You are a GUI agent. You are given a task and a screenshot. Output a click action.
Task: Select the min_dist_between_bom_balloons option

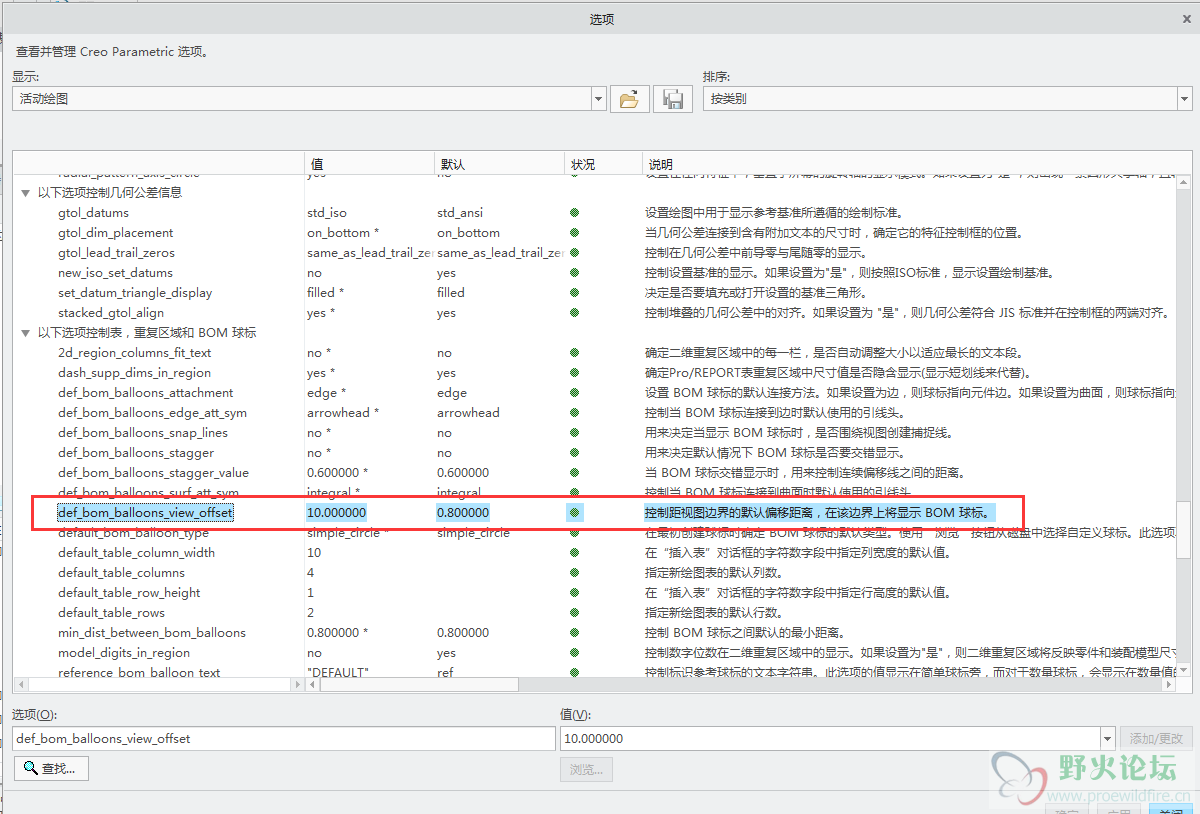coord(152,633)
